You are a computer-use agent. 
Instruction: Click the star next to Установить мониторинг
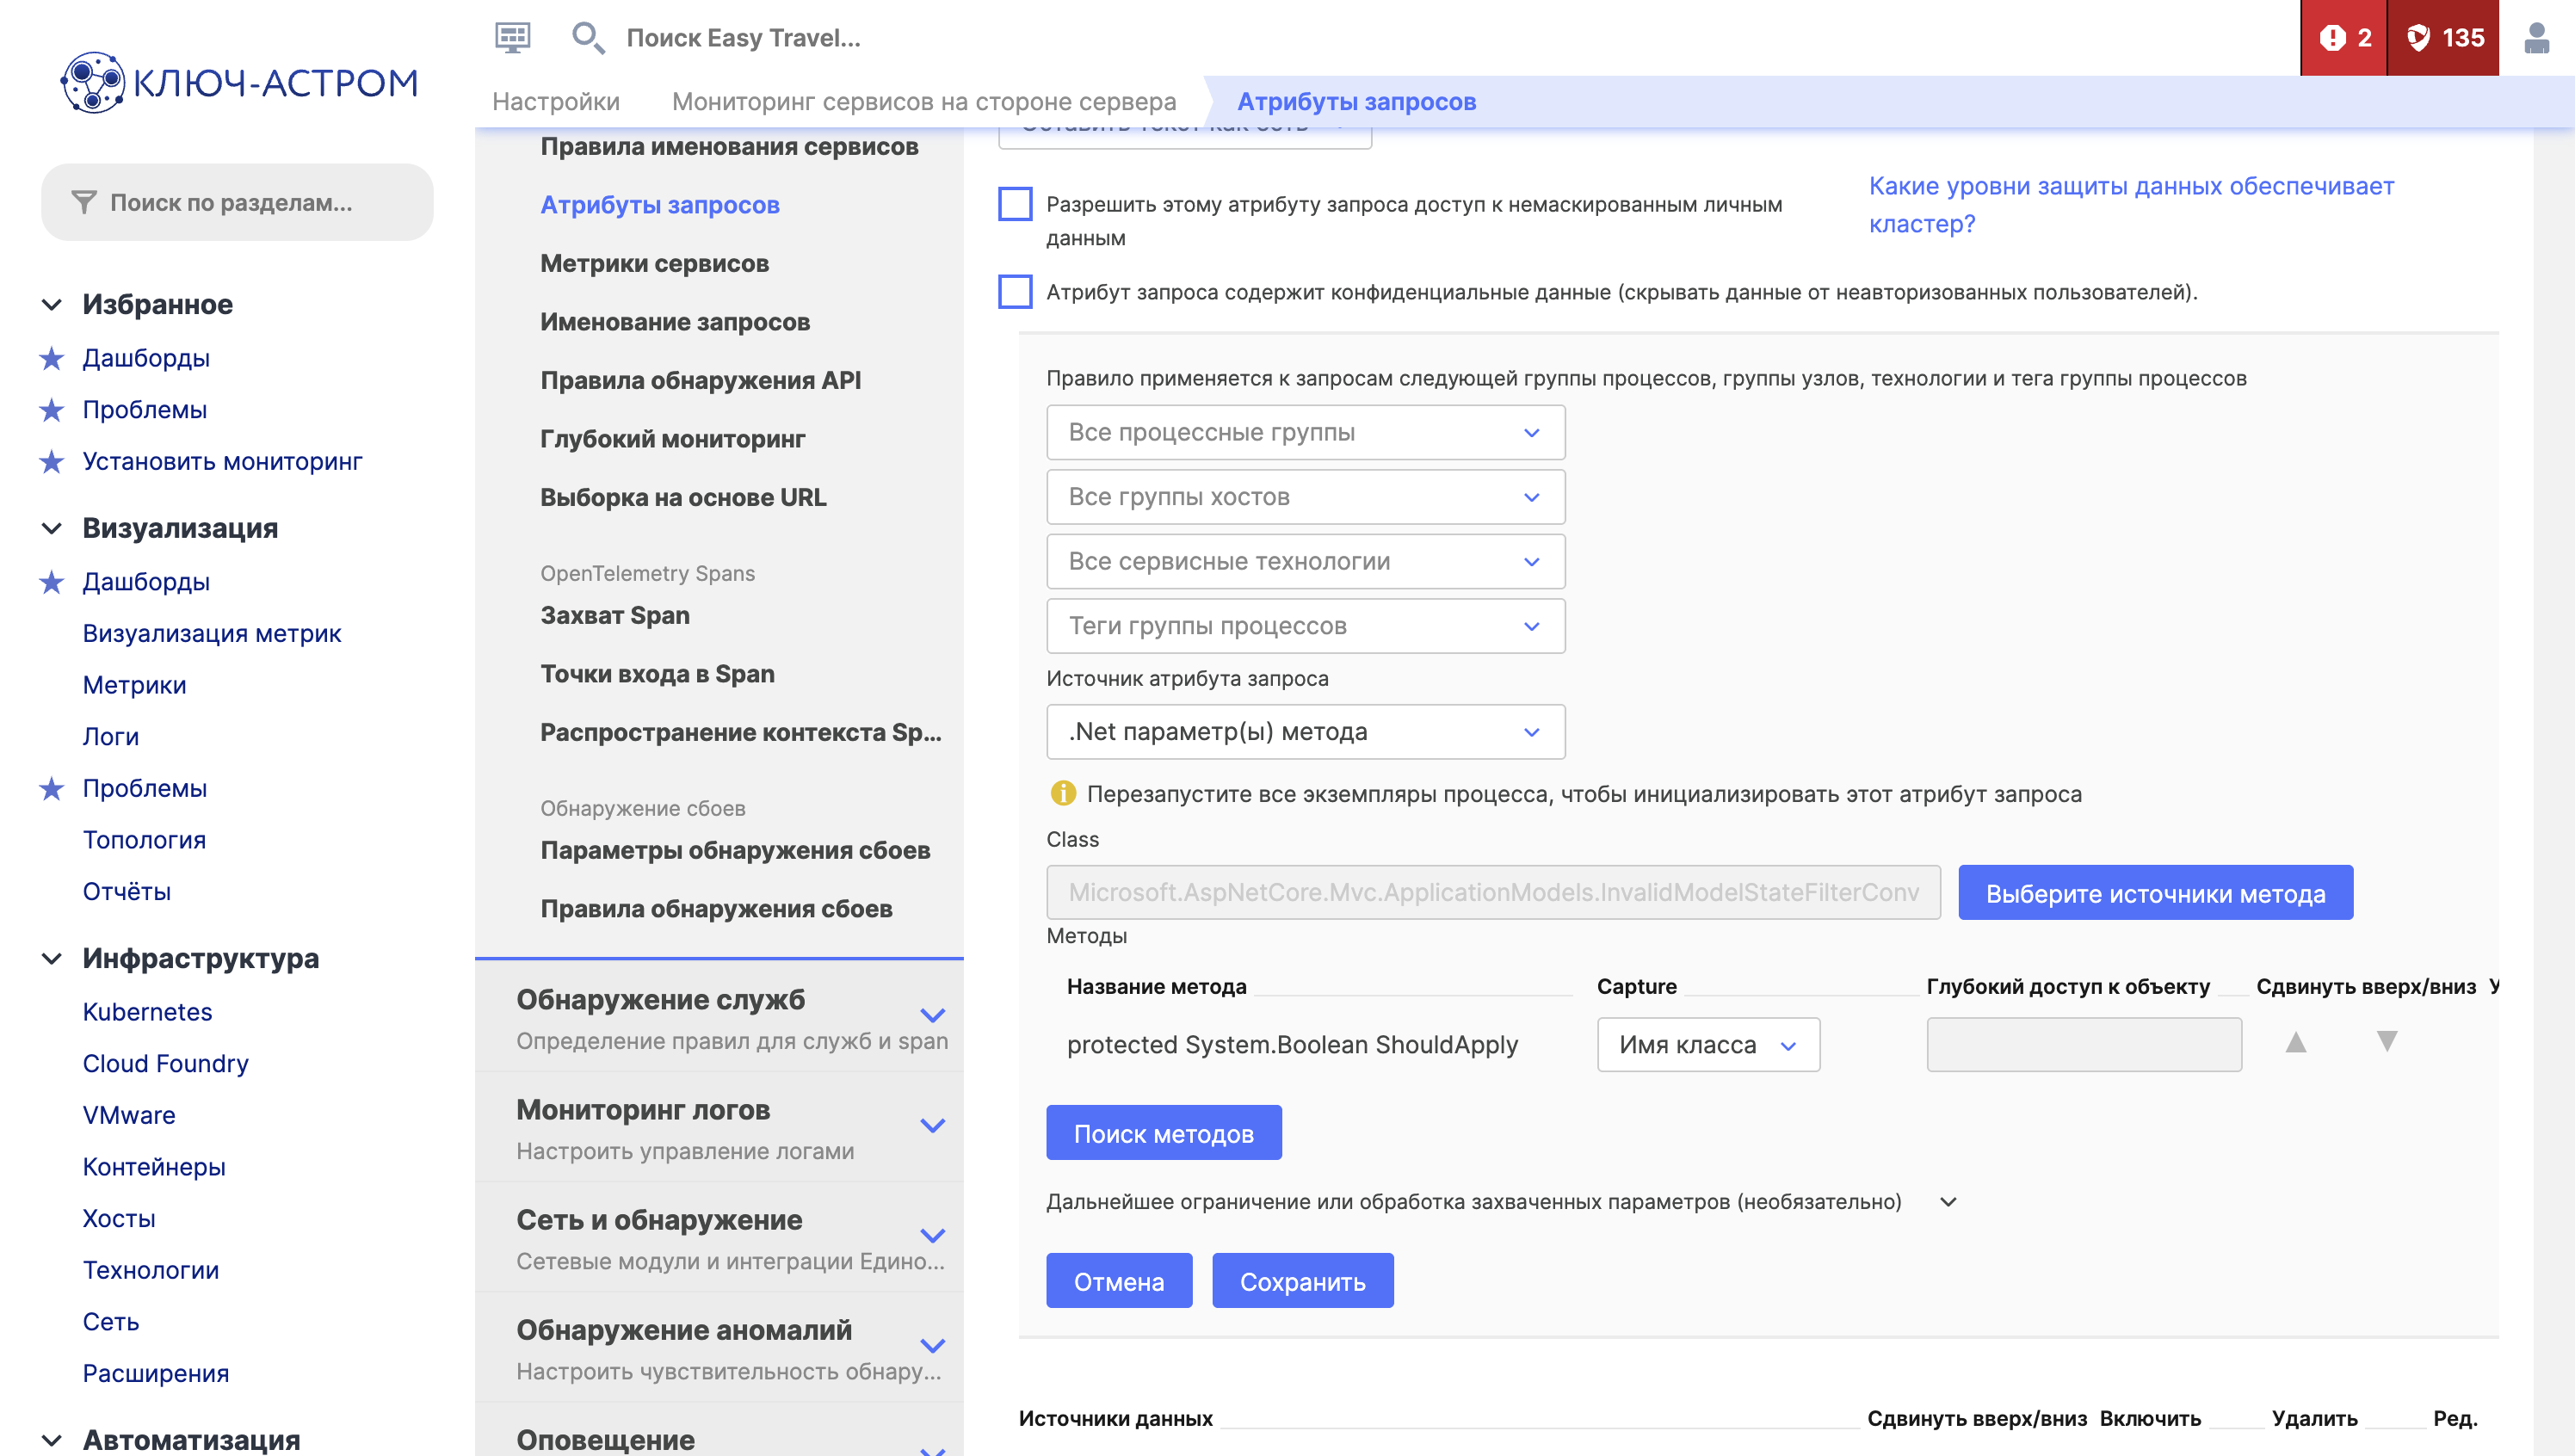coord(52,462)
